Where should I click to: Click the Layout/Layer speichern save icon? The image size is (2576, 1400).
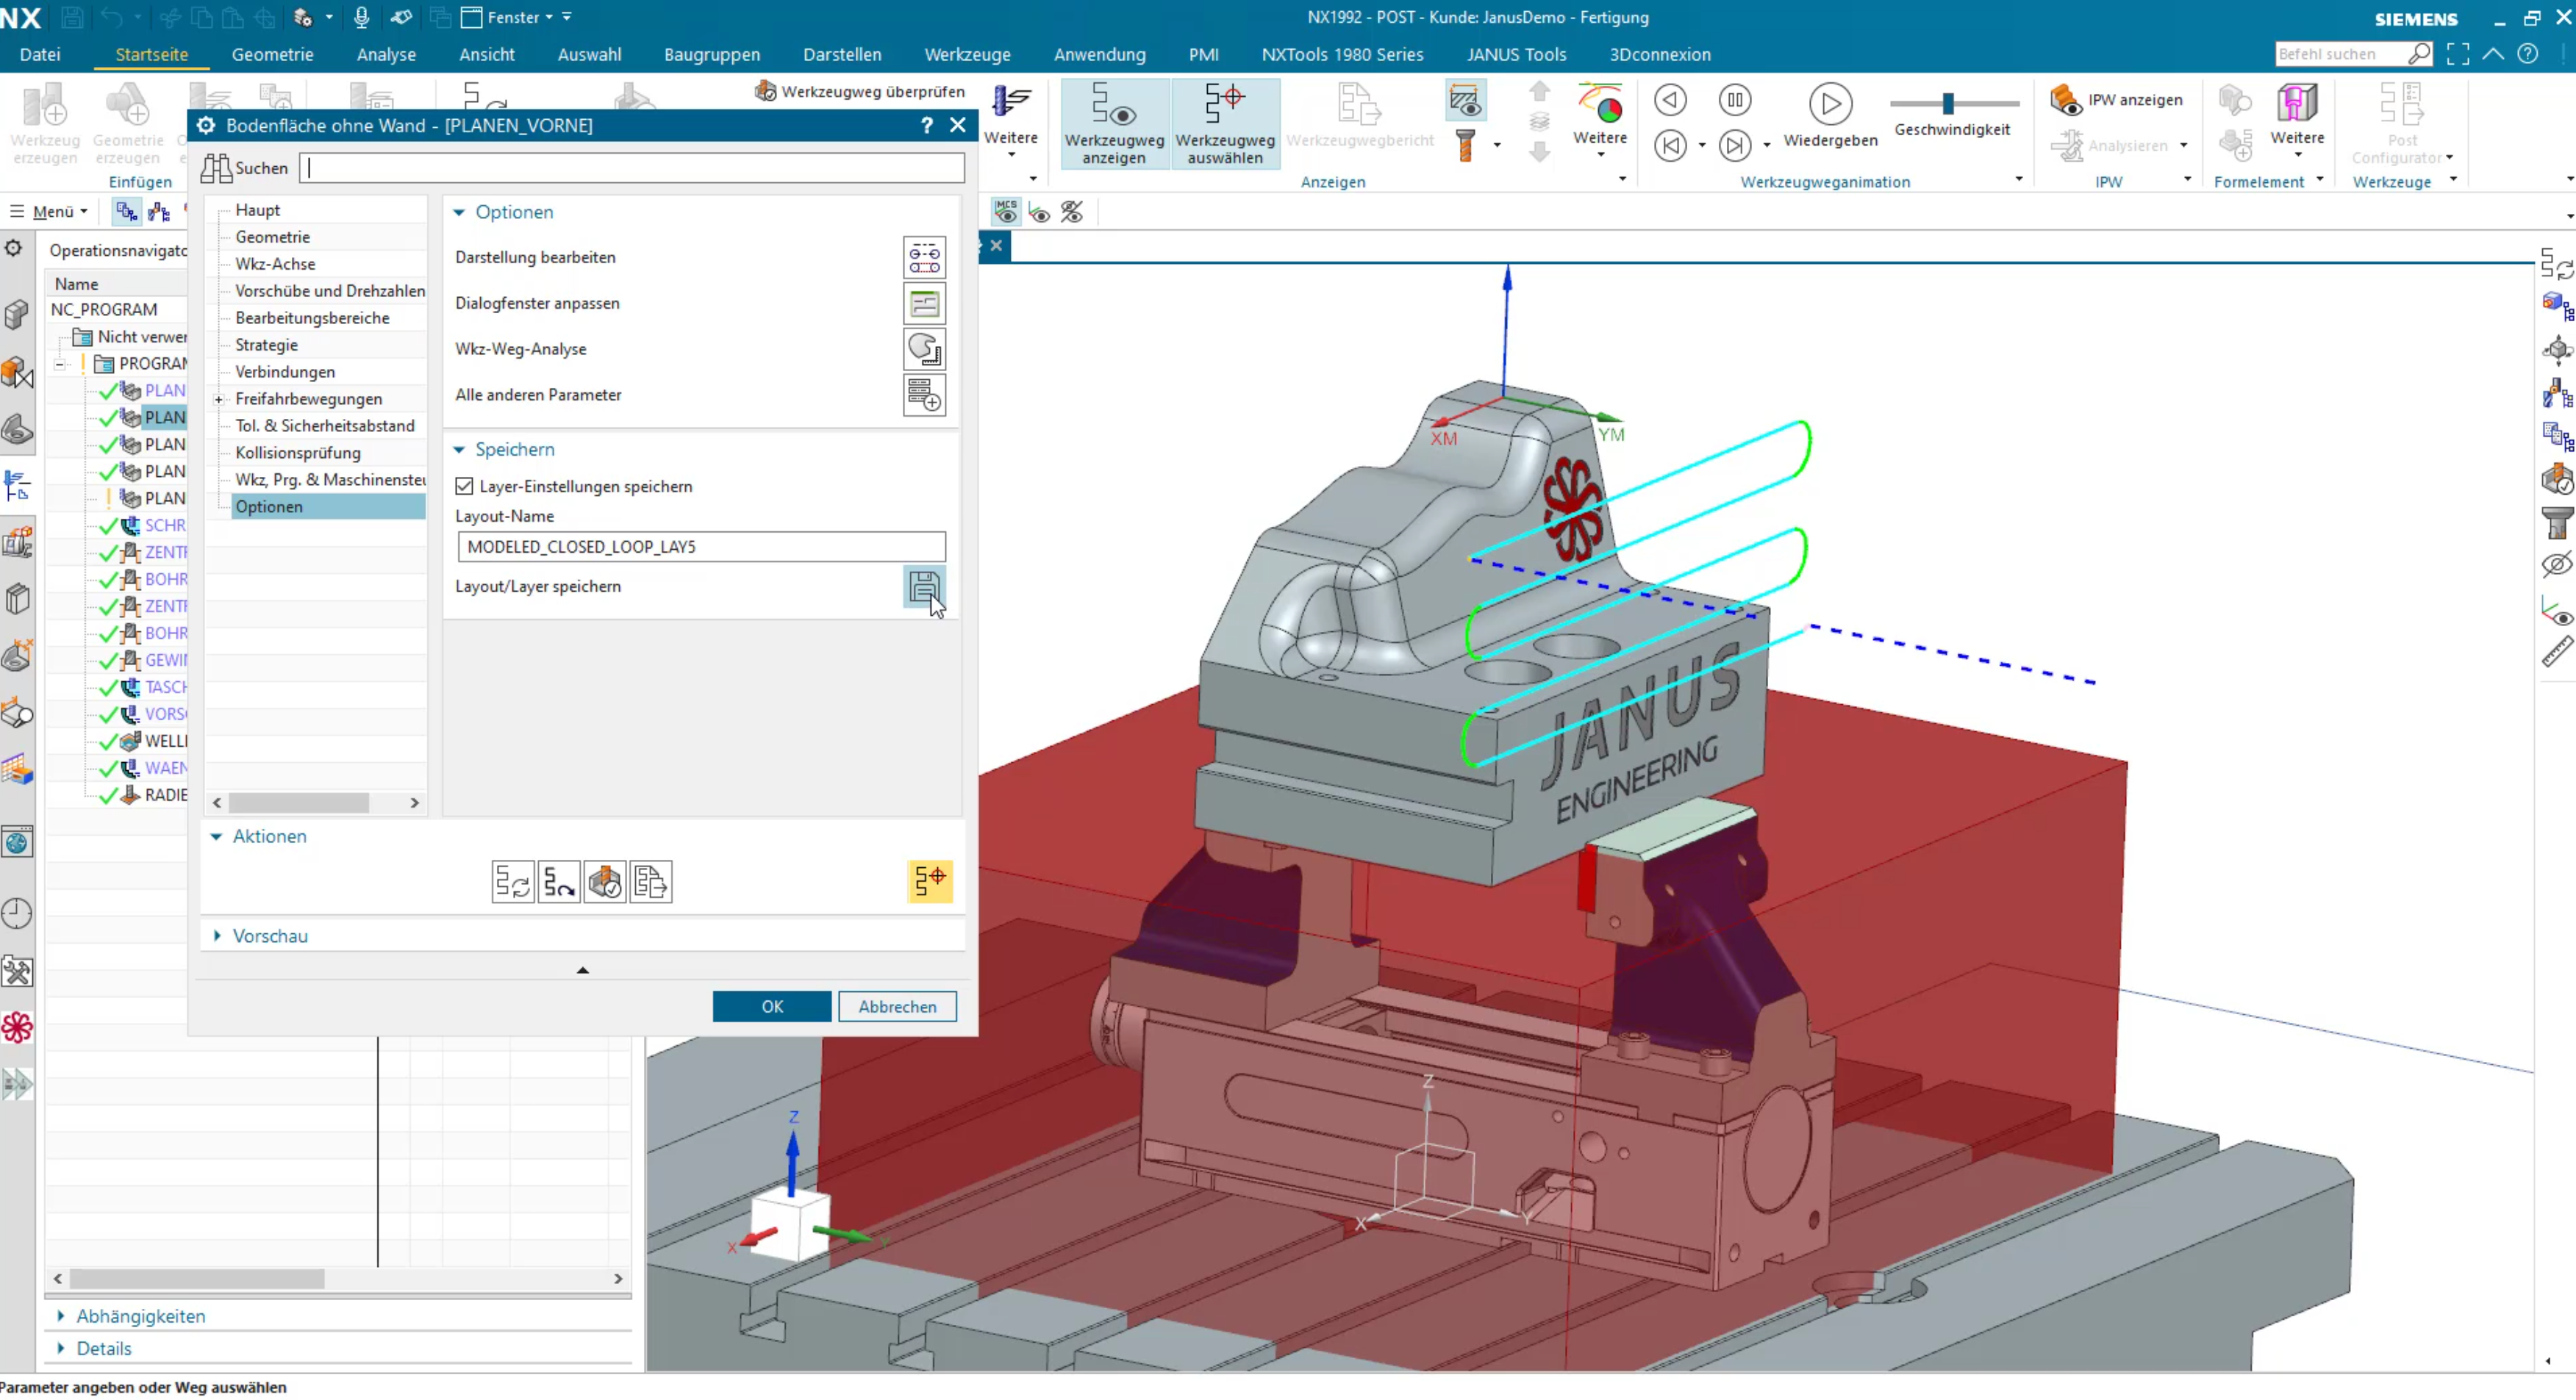tap(924, 588)
